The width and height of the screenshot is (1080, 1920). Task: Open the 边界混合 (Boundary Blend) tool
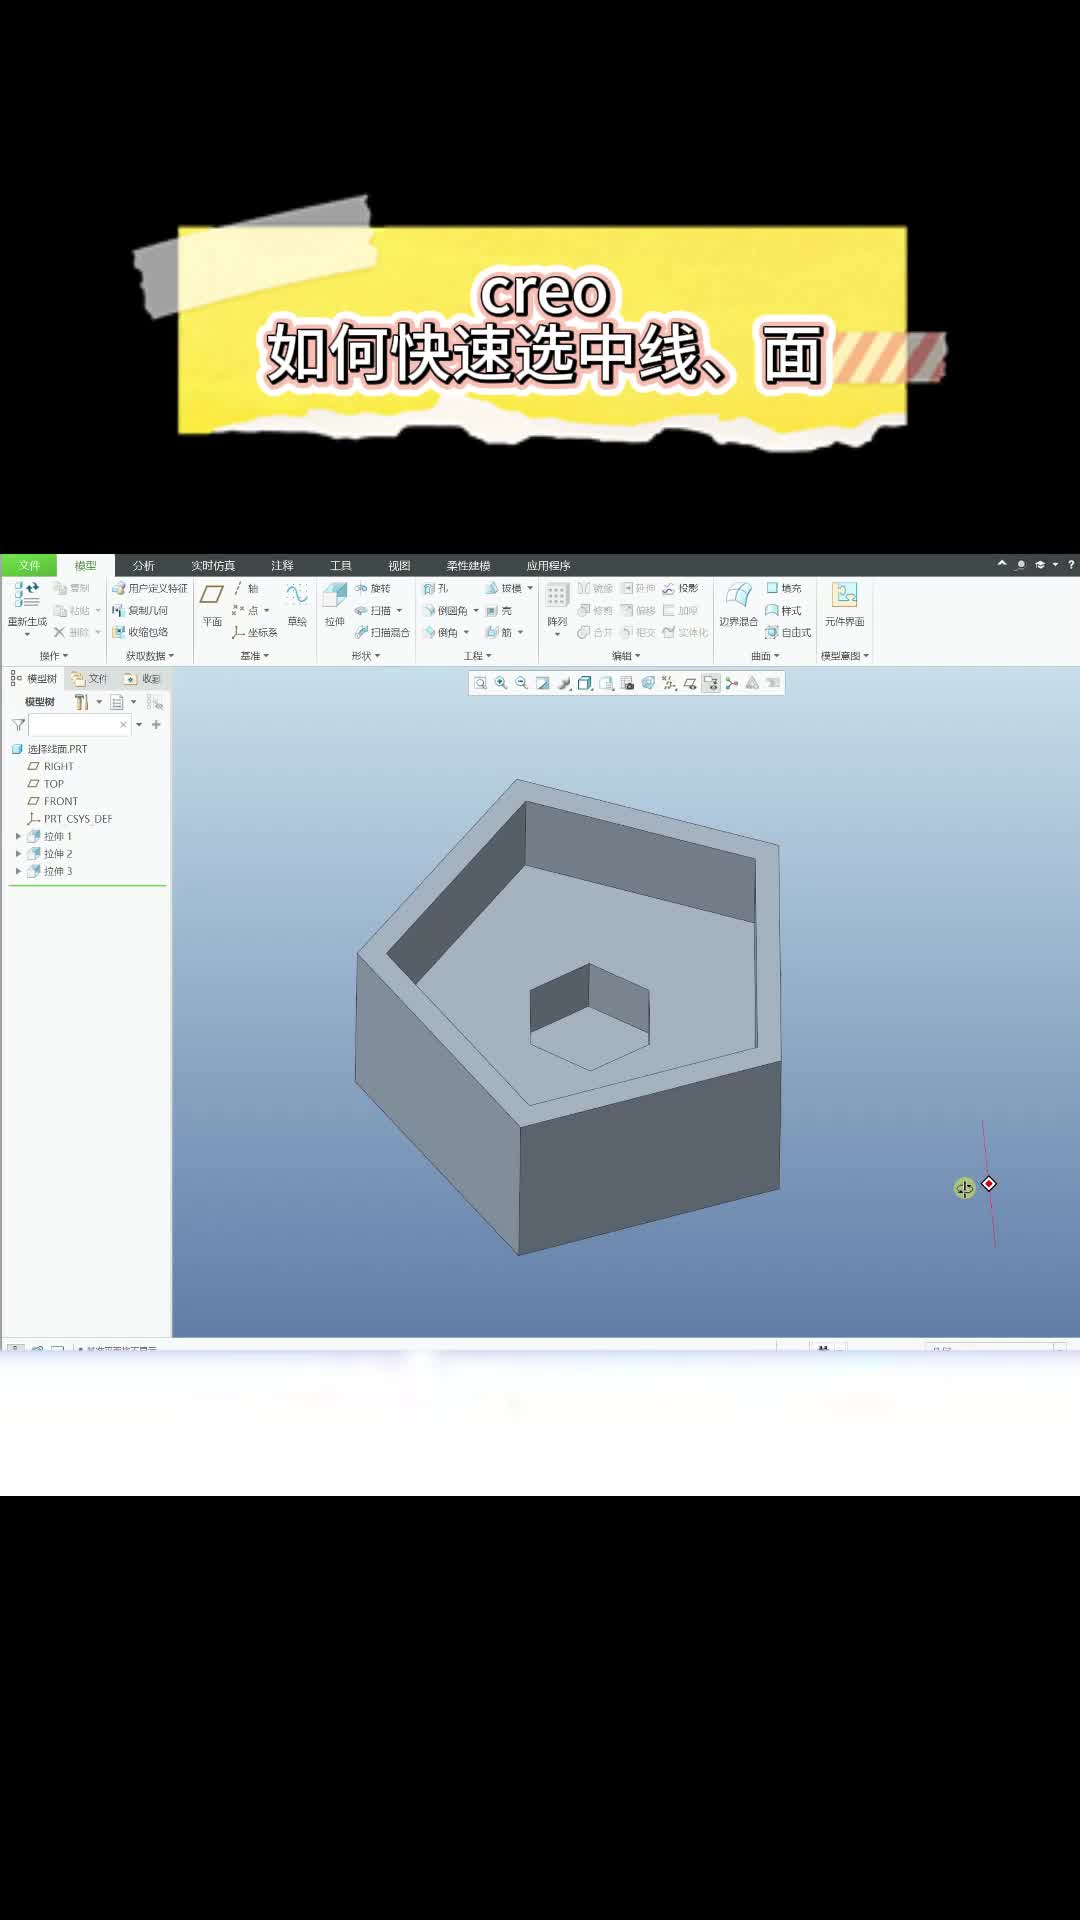click(738, 604)
